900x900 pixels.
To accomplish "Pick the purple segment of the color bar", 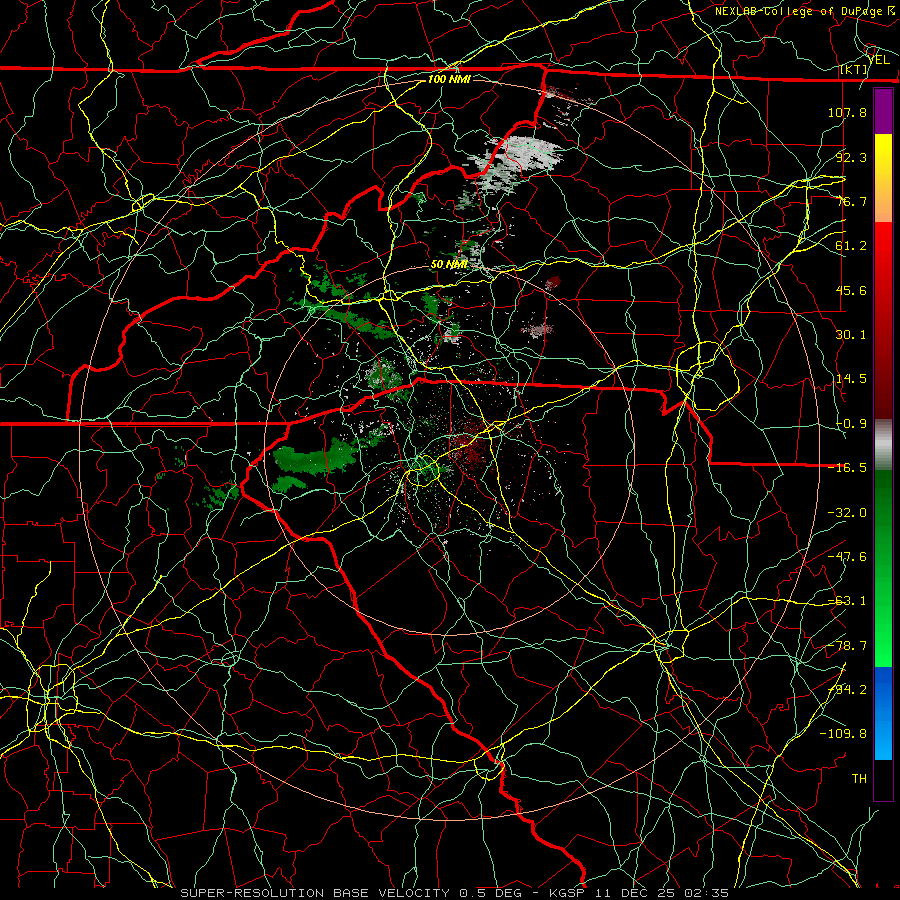I will (x=883, y=111).
